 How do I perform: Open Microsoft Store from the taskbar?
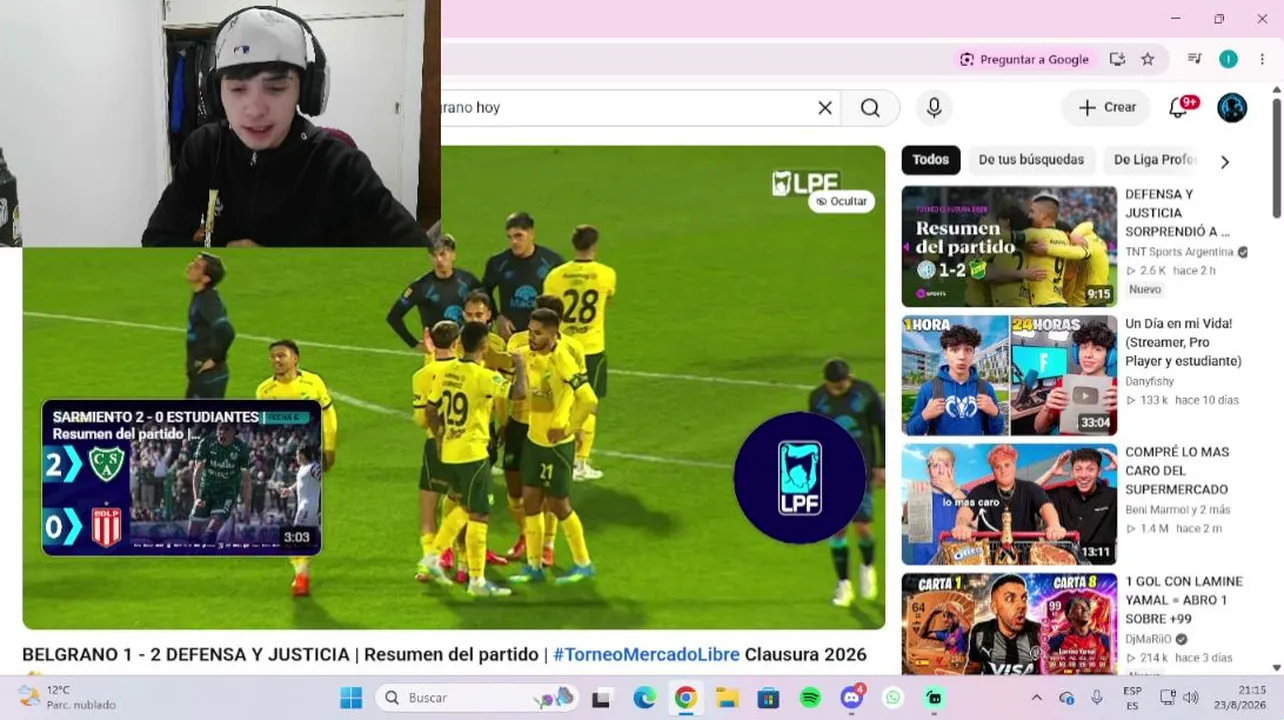click(x=768, y=698)
